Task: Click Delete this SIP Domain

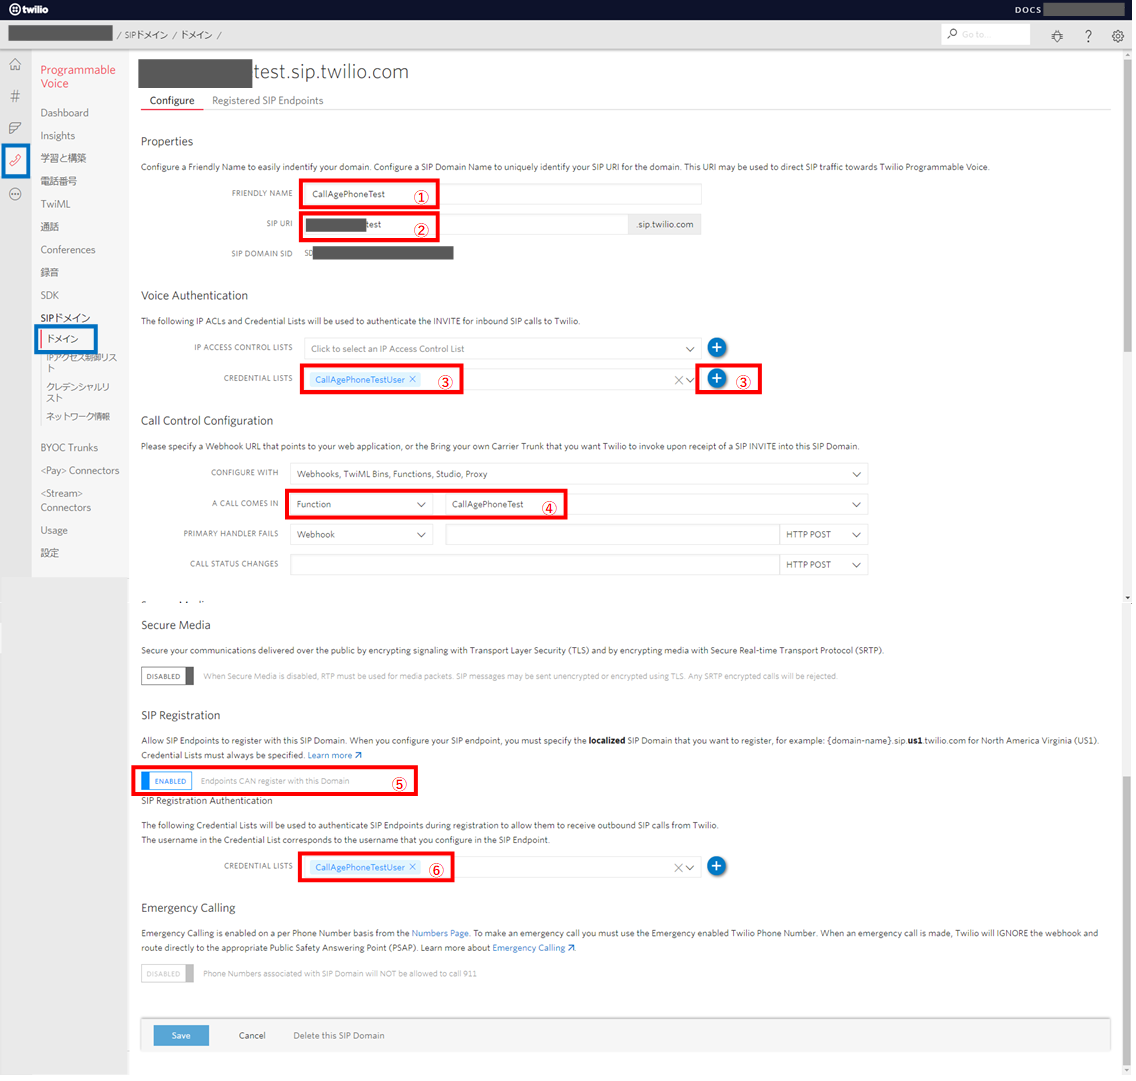Action: [340, 1038]
